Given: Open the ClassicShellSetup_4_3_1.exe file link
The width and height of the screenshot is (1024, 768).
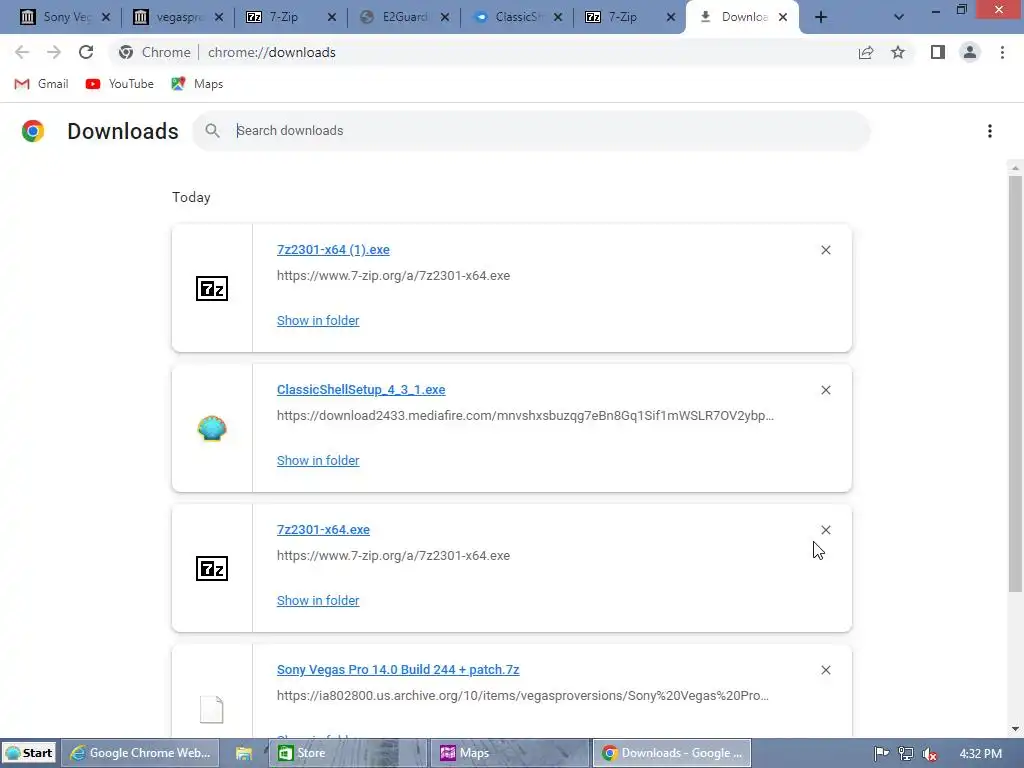Looking at the screenshot, I should pyautogui.click(x=361, y=389).
